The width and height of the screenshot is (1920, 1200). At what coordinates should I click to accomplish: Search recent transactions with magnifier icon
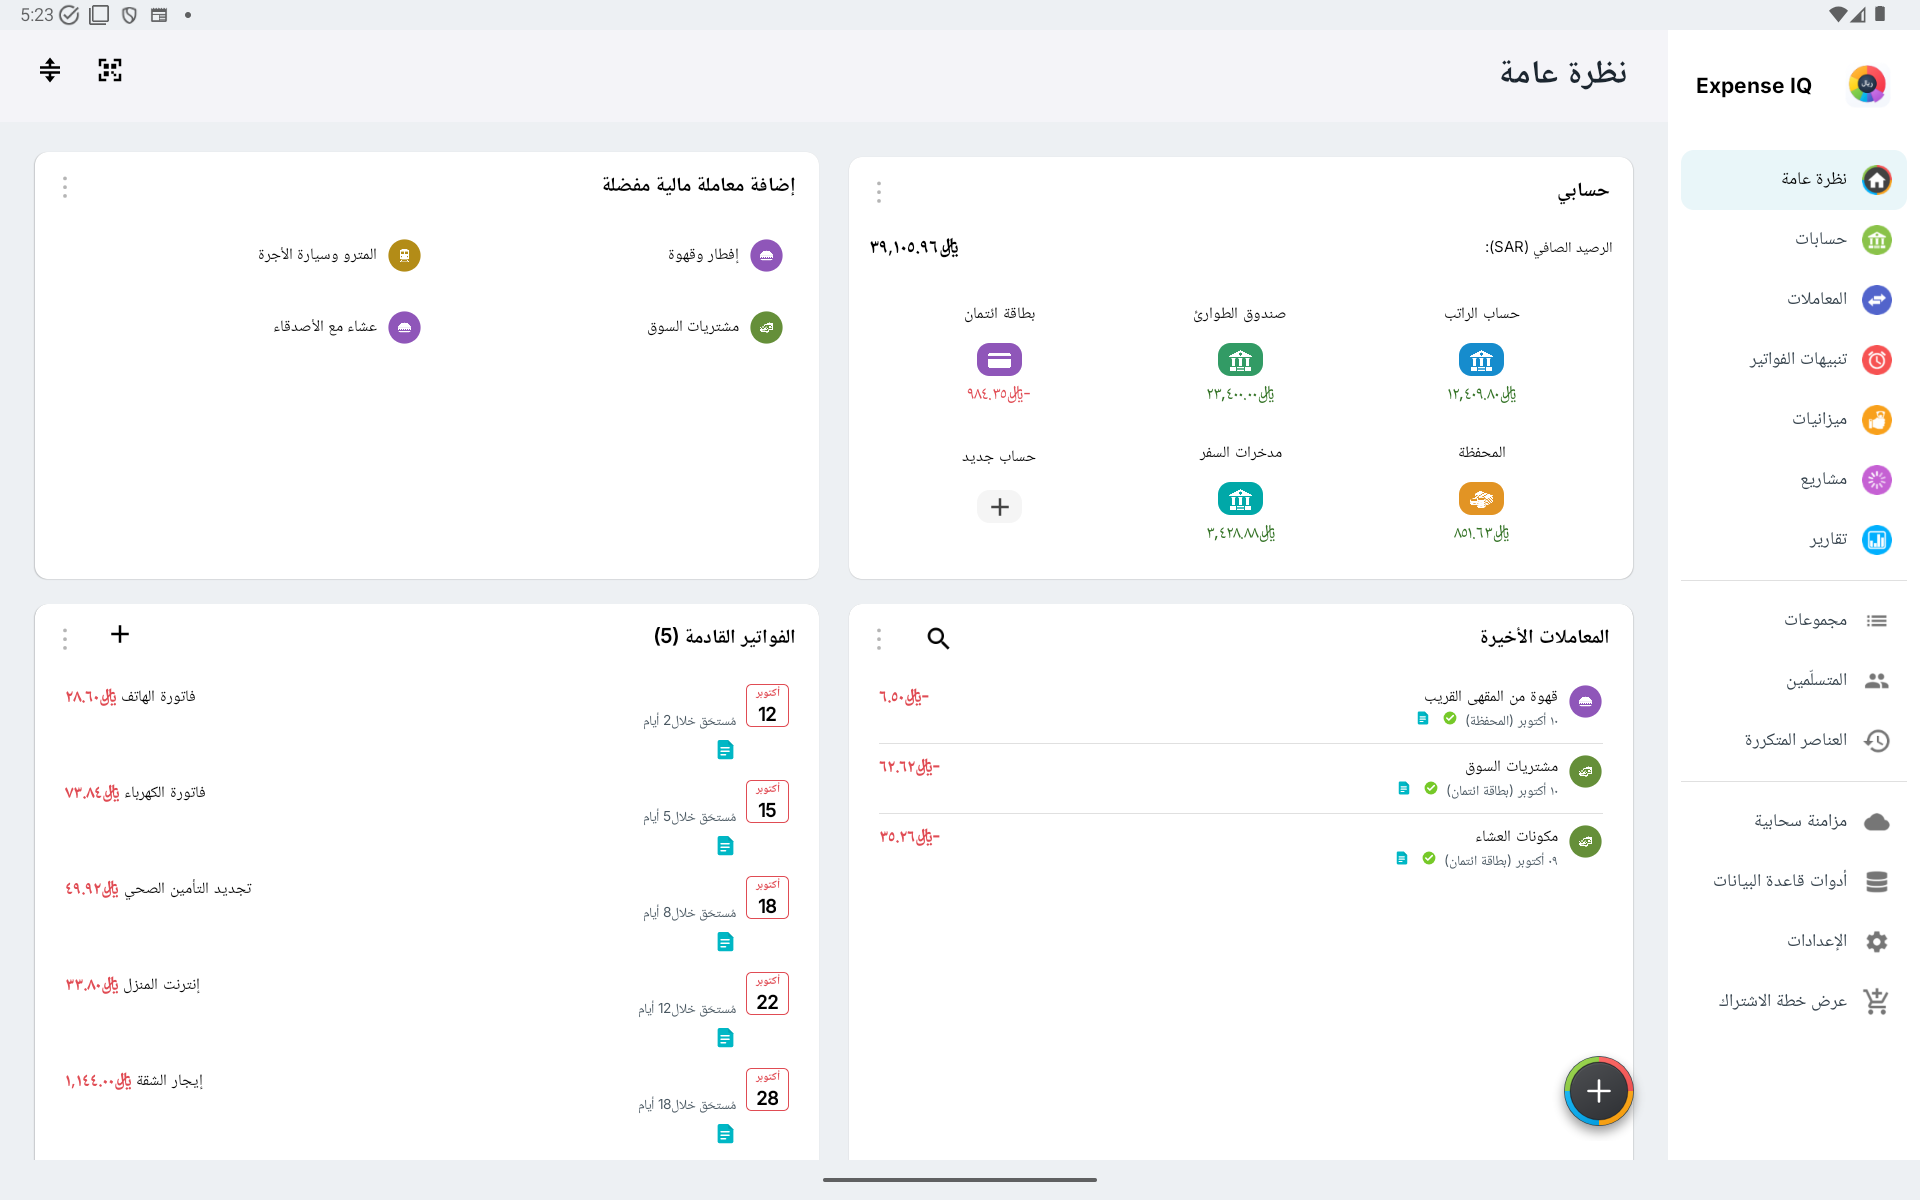[x=938, y=639]
